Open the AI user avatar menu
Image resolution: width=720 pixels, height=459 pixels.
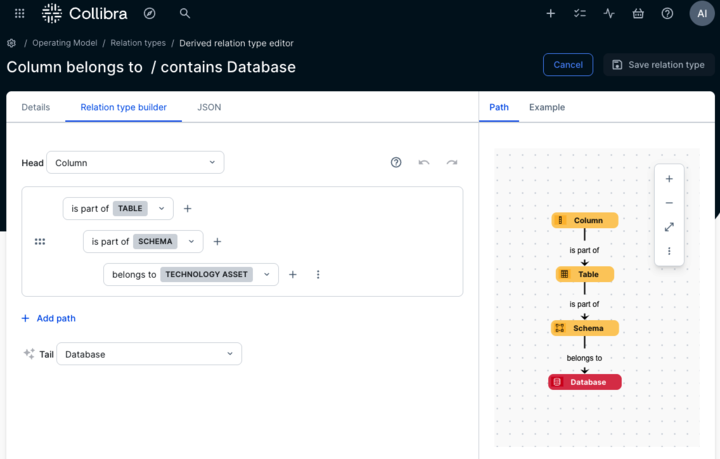pyautogui.click(x=702, y=13)
